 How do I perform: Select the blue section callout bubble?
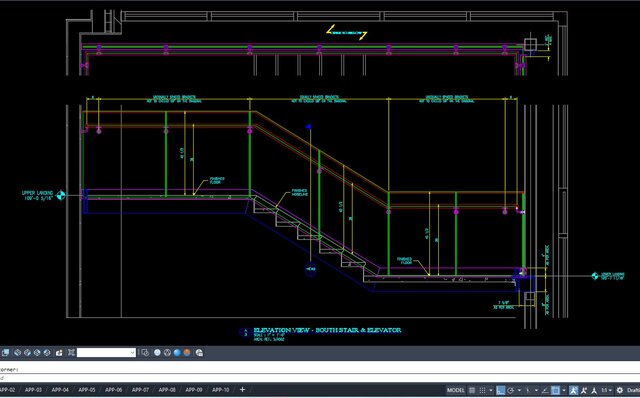pyautogui.click(x=311, y=269)
